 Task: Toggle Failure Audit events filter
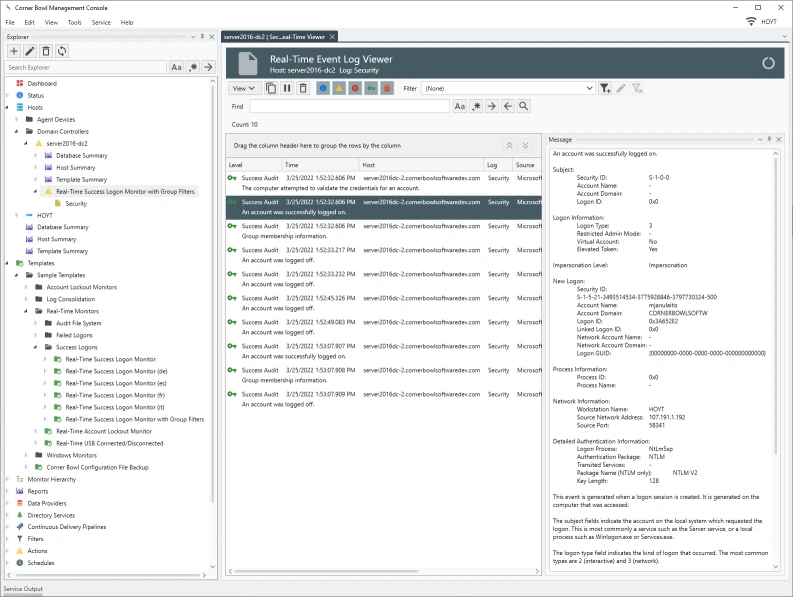click(387, 89)
